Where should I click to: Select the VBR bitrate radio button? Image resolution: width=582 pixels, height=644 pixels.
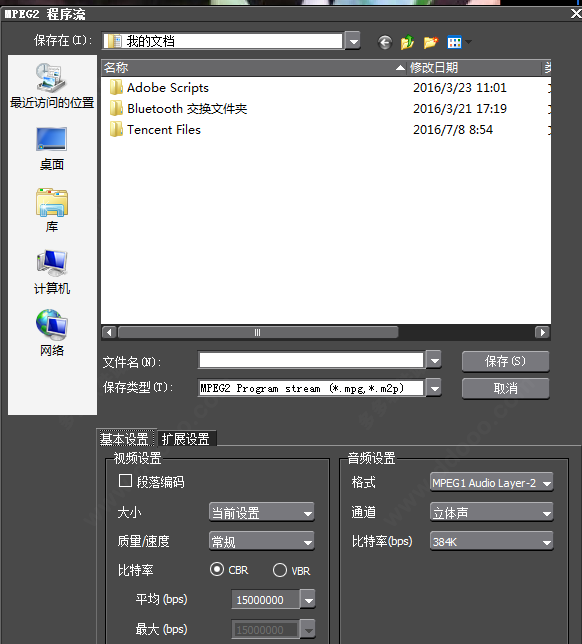[280, 570]
